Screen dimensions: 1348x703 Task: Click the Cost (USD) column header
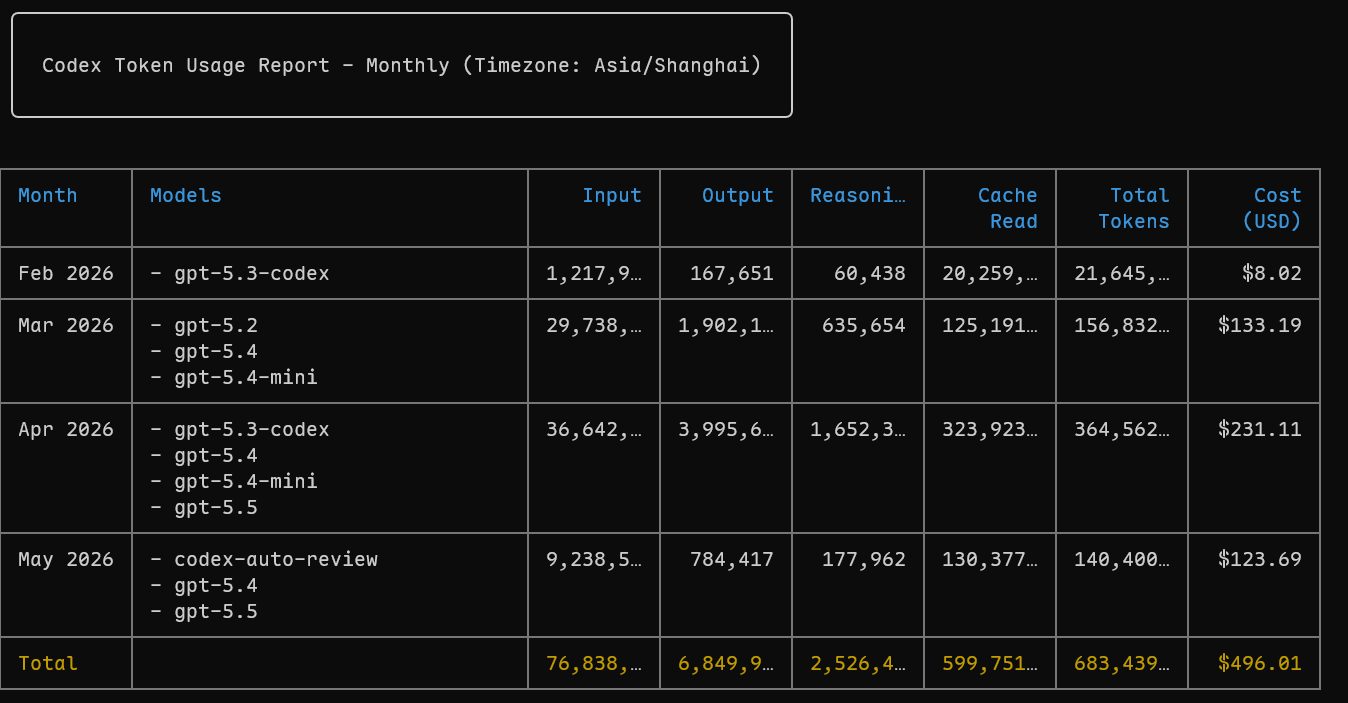click(1272, 208)
